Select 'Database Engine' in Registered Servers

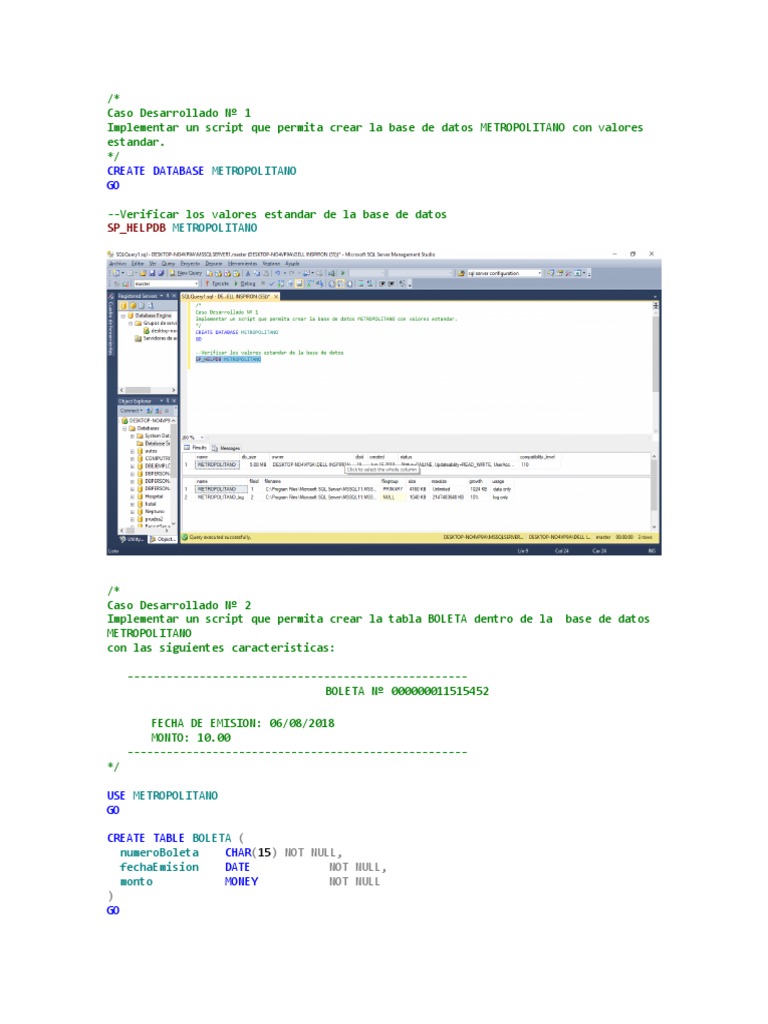point(153,315)
